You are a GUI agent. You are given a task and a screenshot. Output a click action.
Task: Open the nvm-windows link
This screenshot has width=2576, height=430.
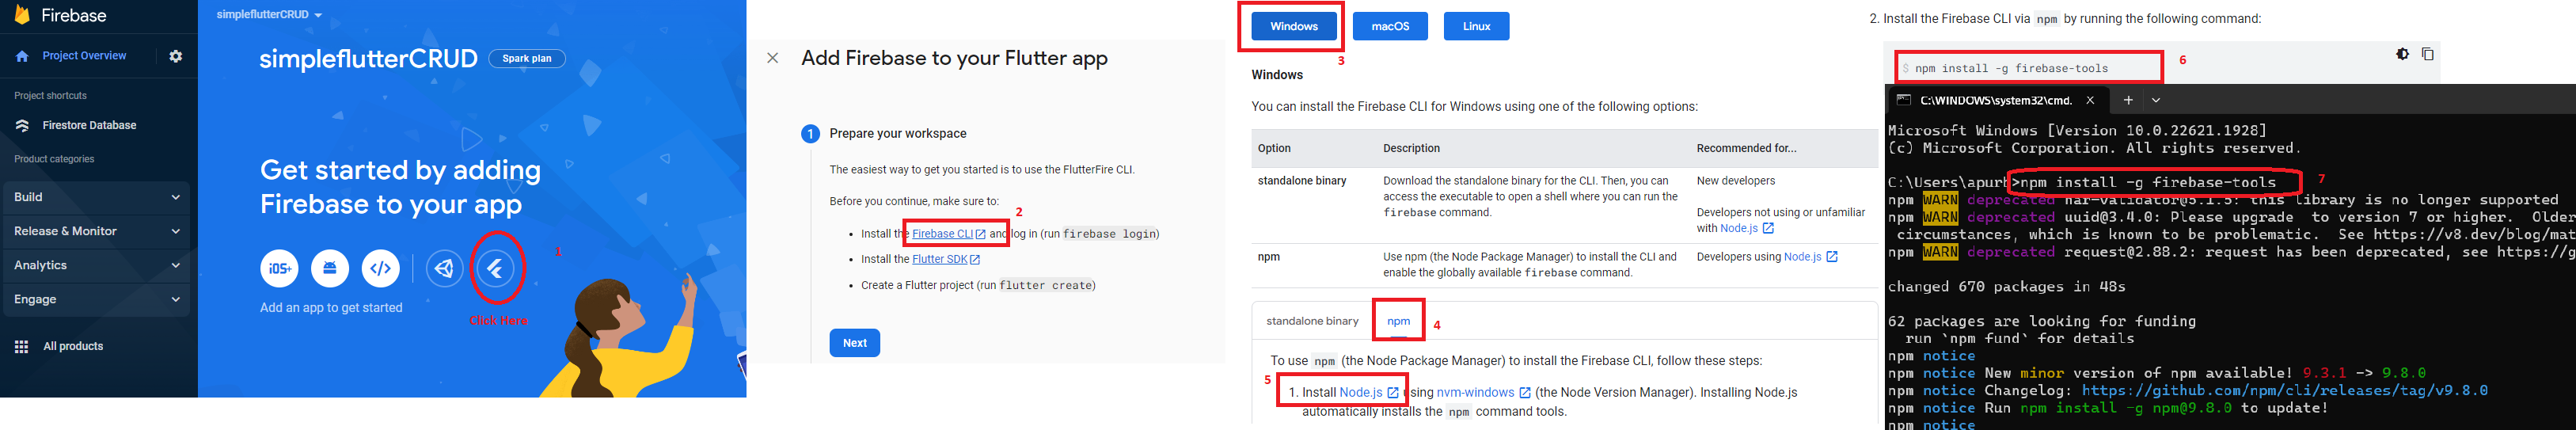click(1484, 393)
